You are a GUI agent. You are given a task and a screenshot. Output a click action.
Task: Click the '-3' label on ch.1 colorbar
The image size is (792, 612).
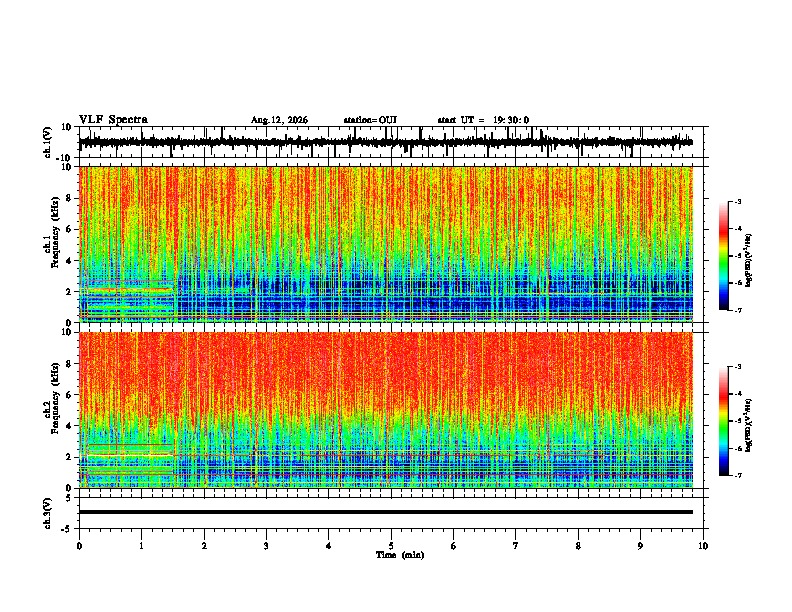(738, 202)
